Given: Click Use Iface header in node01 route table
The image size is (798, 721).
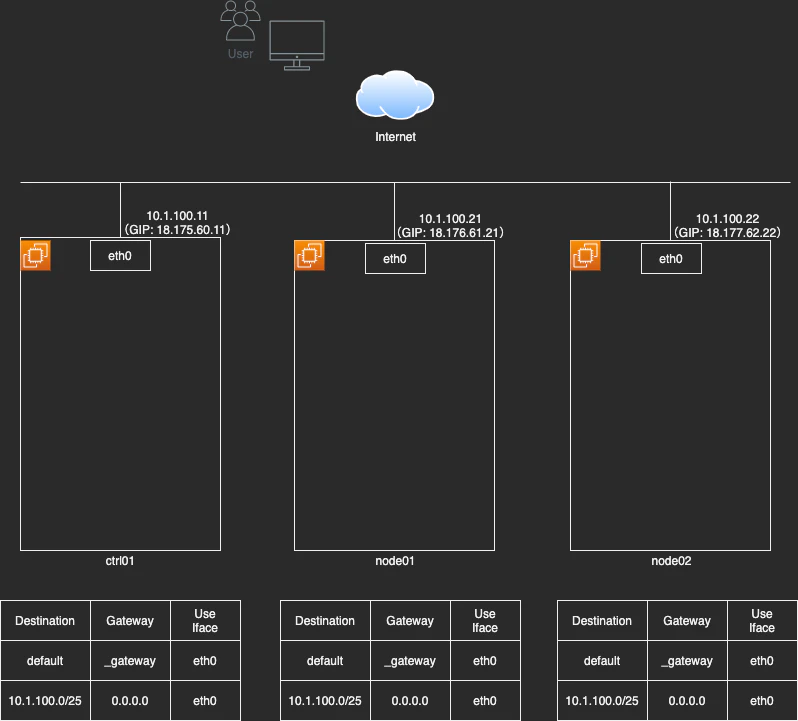Looking at the screenshot, I should 486,621.
